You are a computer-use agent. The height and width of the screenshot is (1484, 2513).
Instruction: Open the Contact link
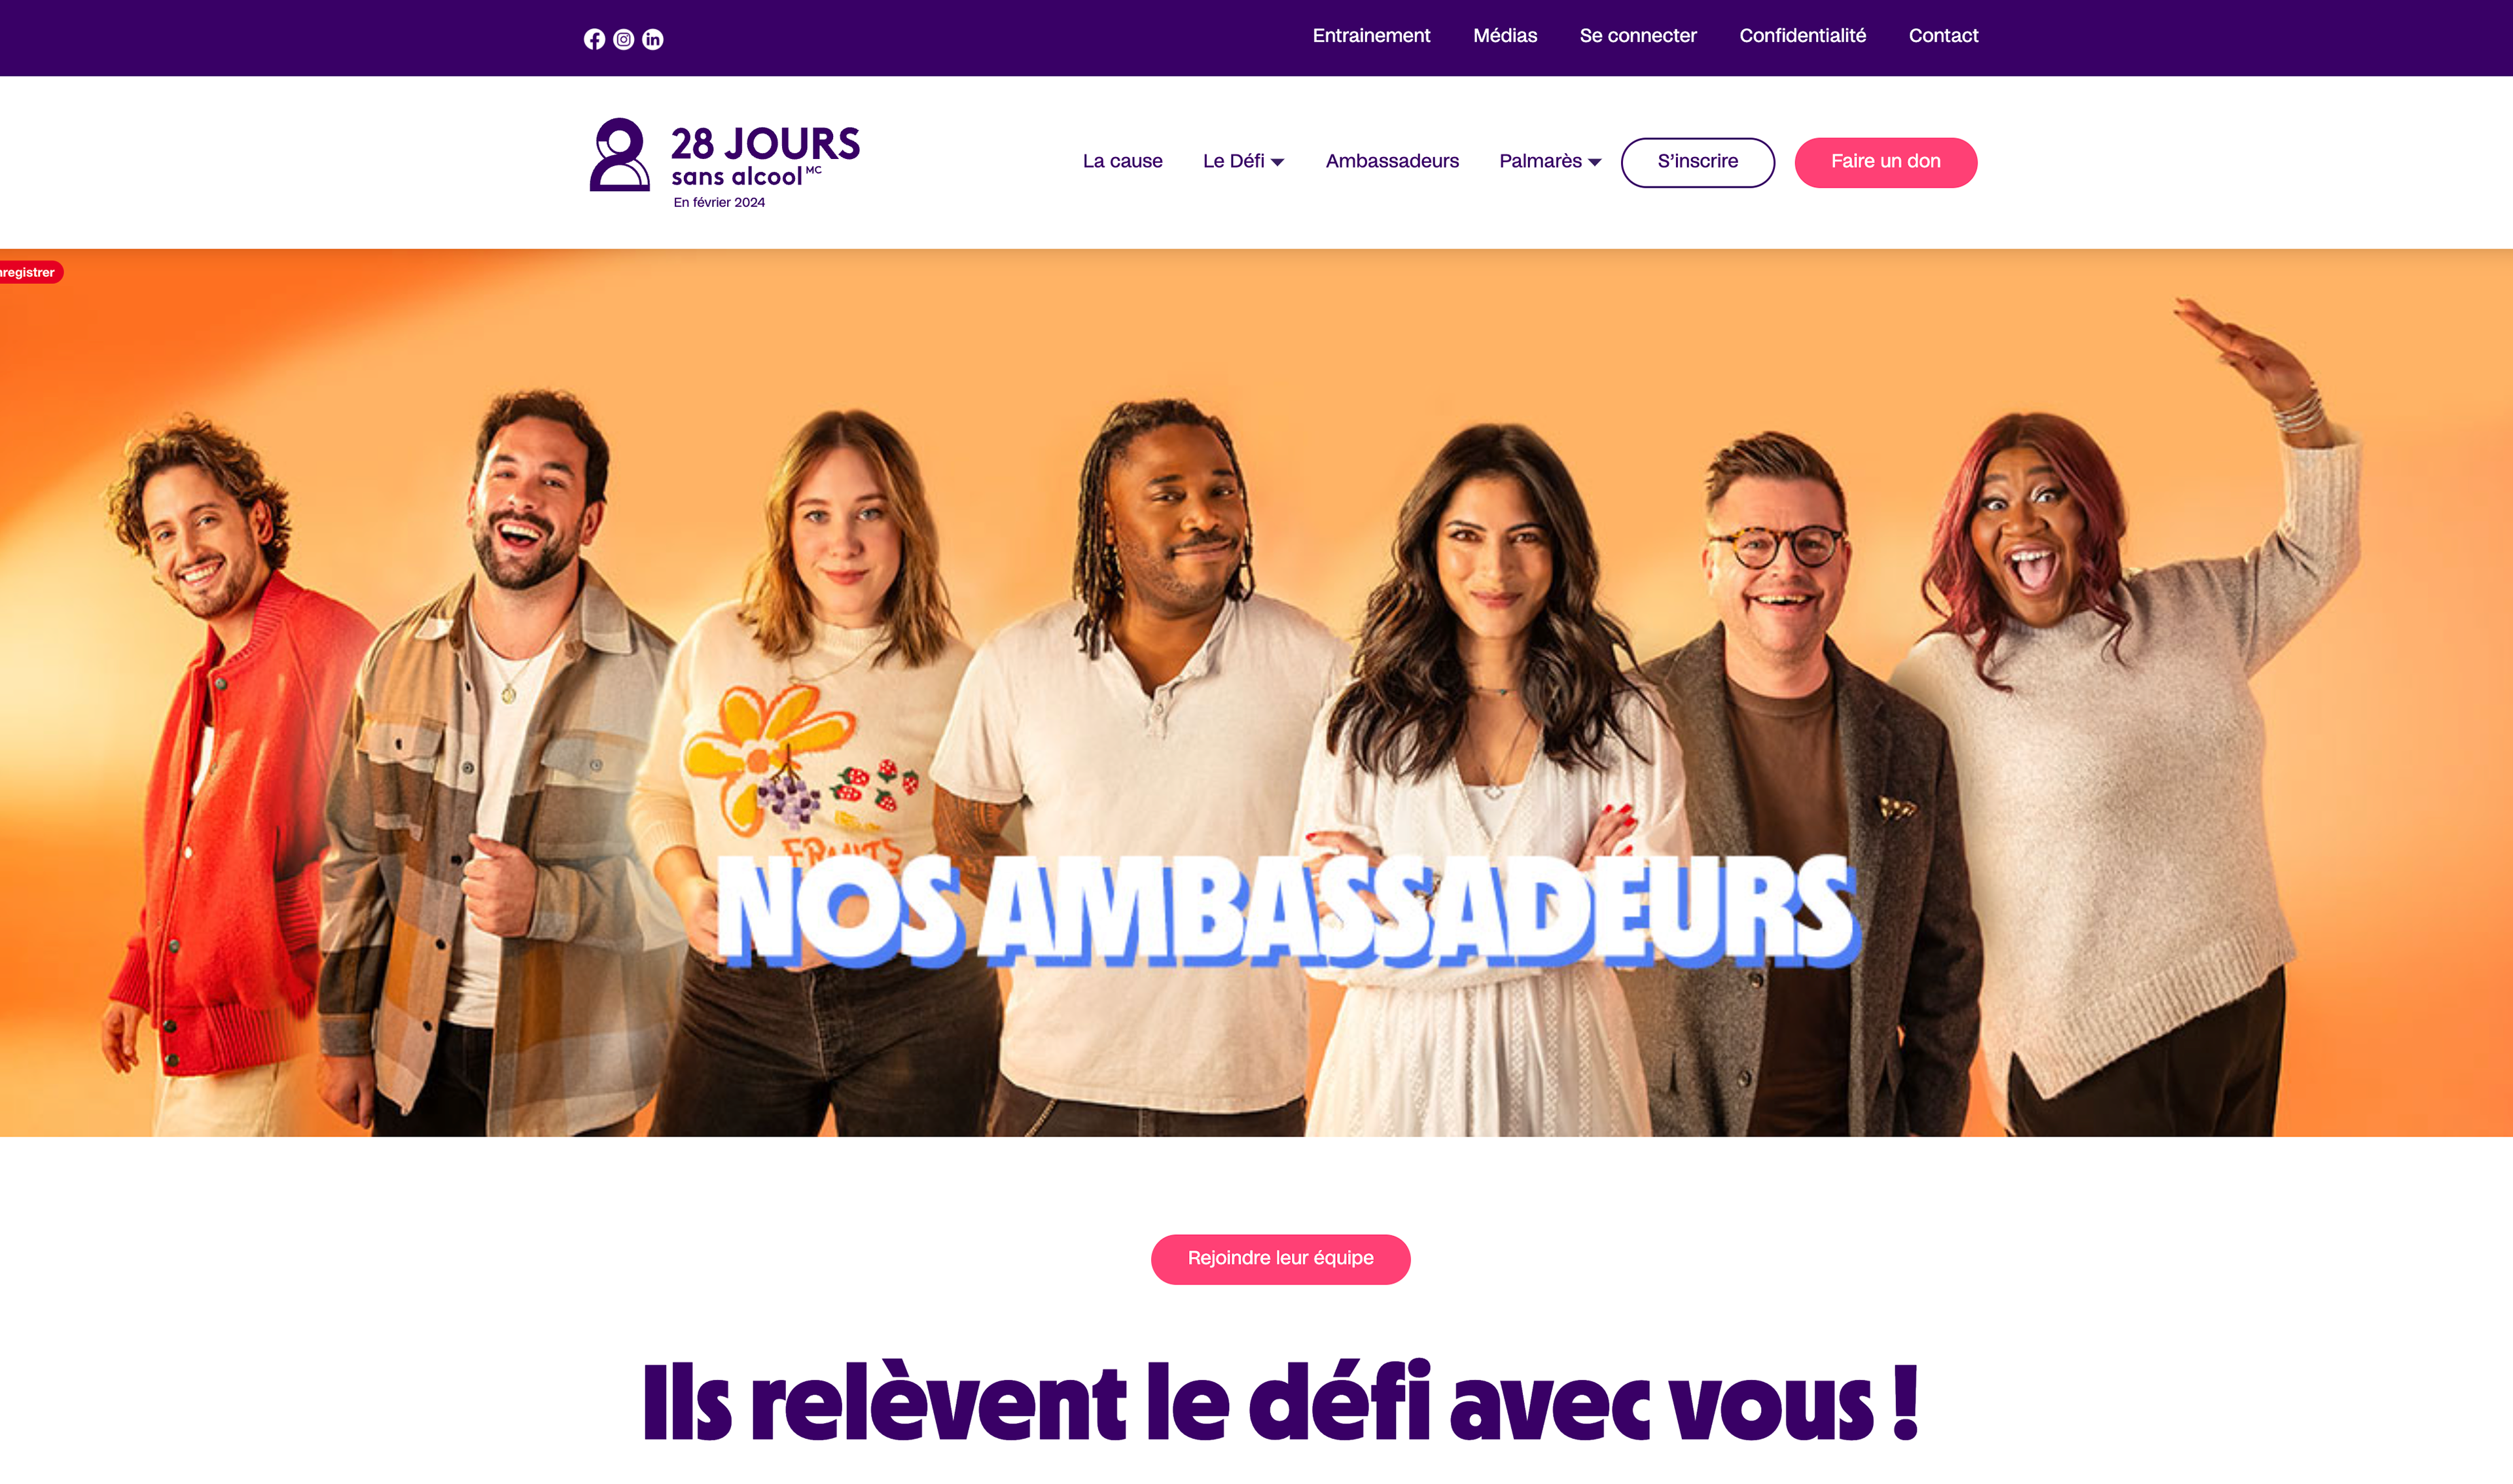click(x=1943, y=36)
